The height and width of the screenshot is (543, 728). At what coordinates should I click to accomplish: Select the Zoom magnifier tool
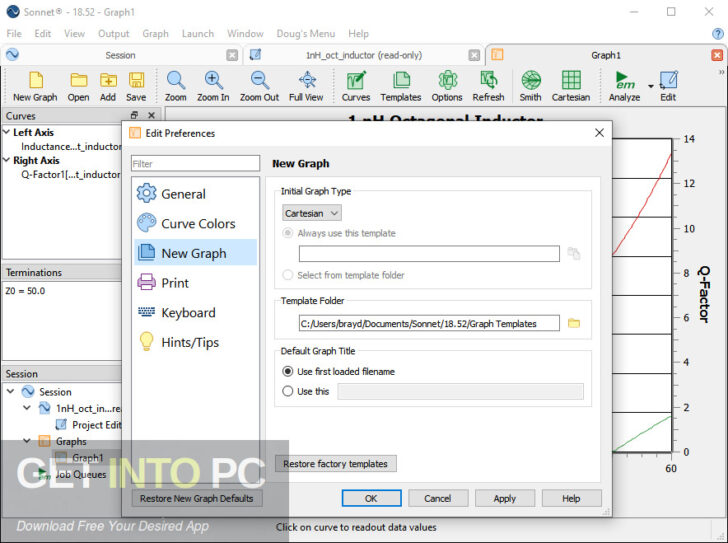tap(176, 86)
